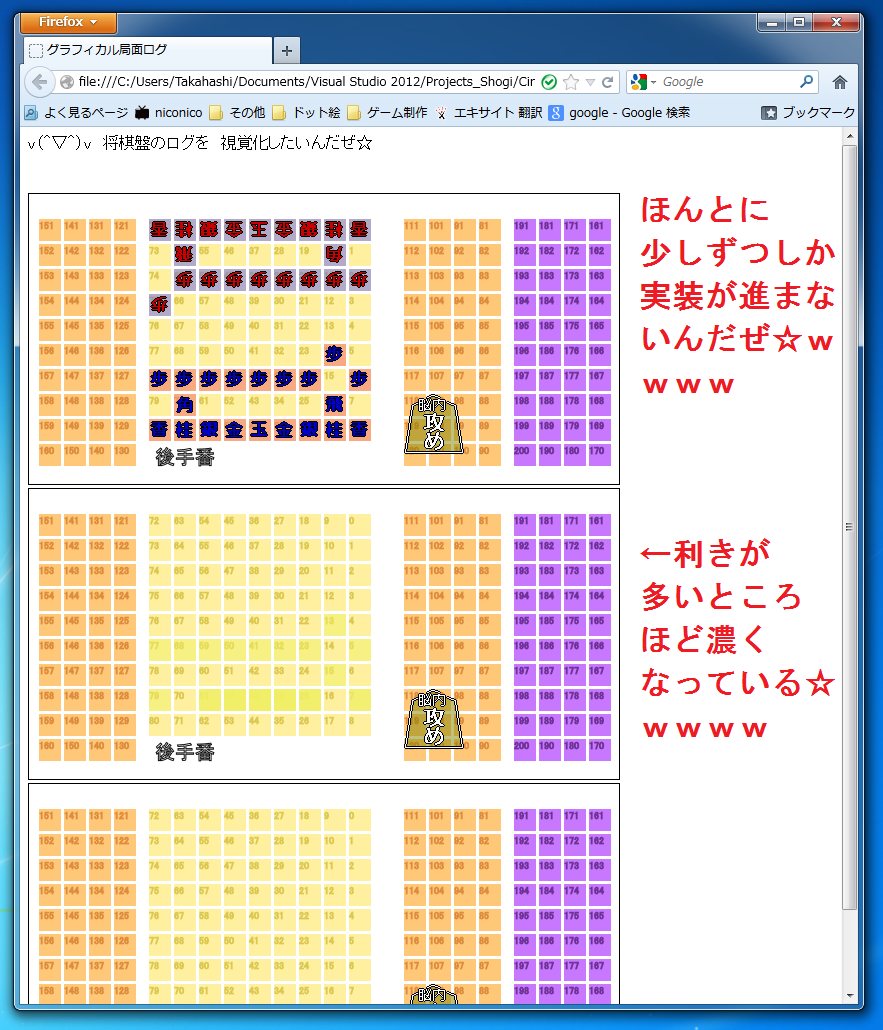Open the ドット絵 bookmarks folder
This screenshot has width=883, height=1030.
point(307,113)
